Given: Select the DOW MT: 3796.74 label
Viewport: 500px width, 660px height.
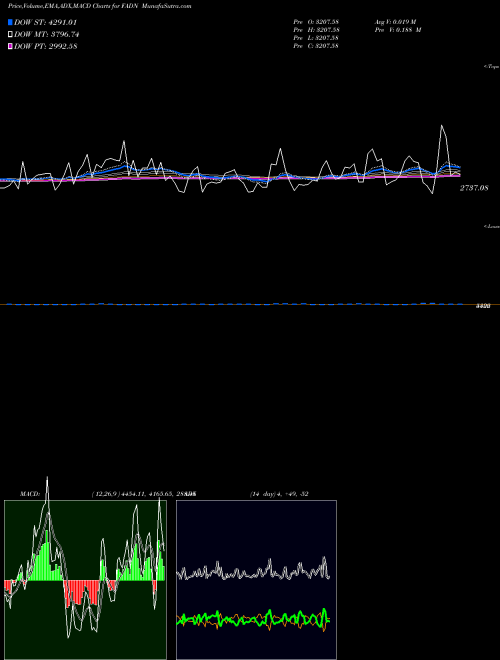Looking at the screenshot, I should [x=46, y=34].
